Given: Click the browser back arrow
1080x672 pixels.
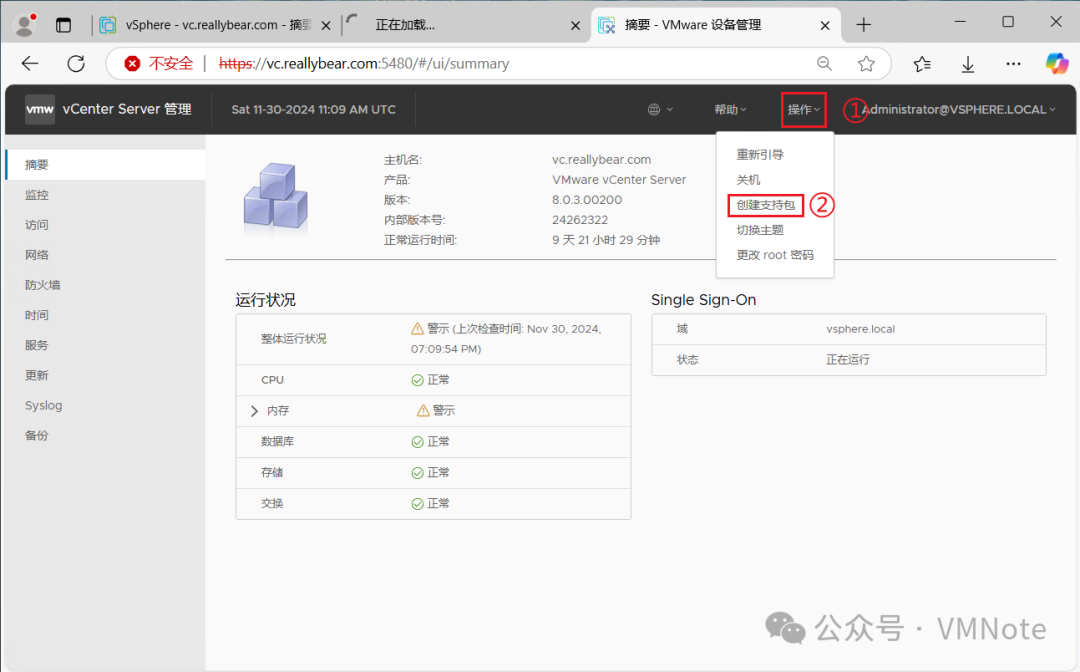Looking at the screenshot, I should pyautogui.click(x=30, y=64).
